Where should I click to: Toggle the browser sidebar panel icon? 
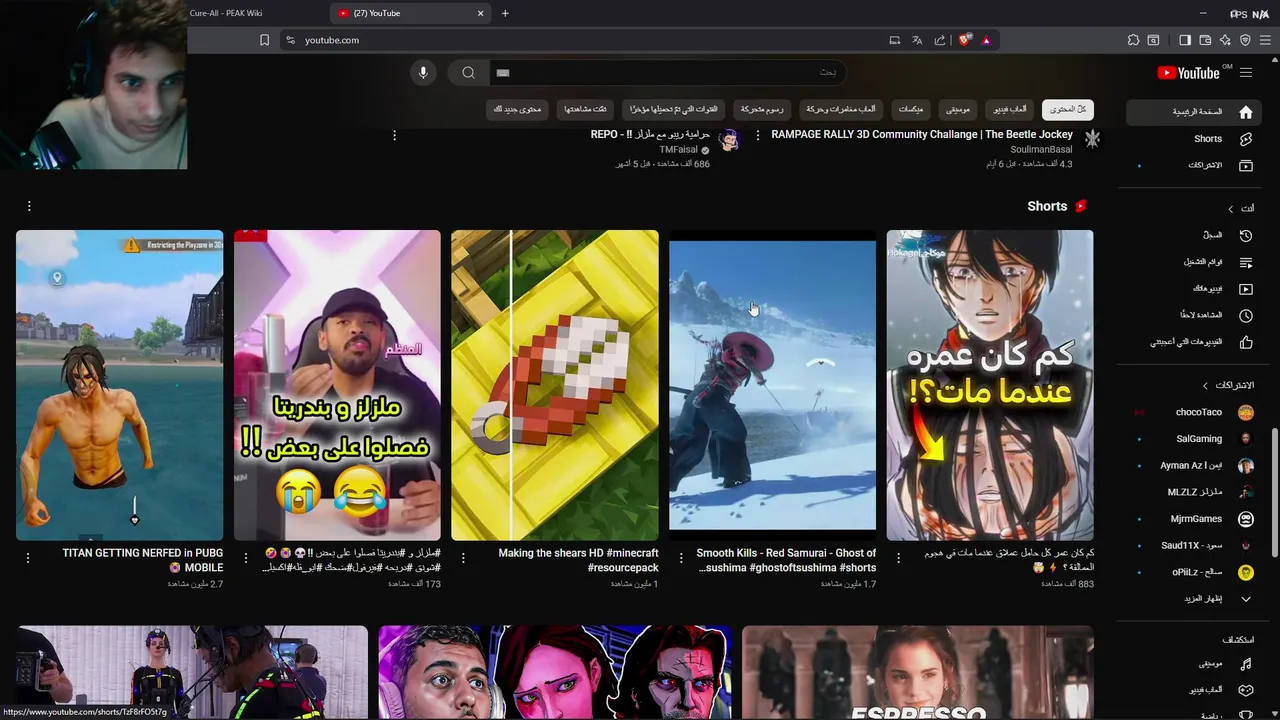click(x=1185, y=40)
